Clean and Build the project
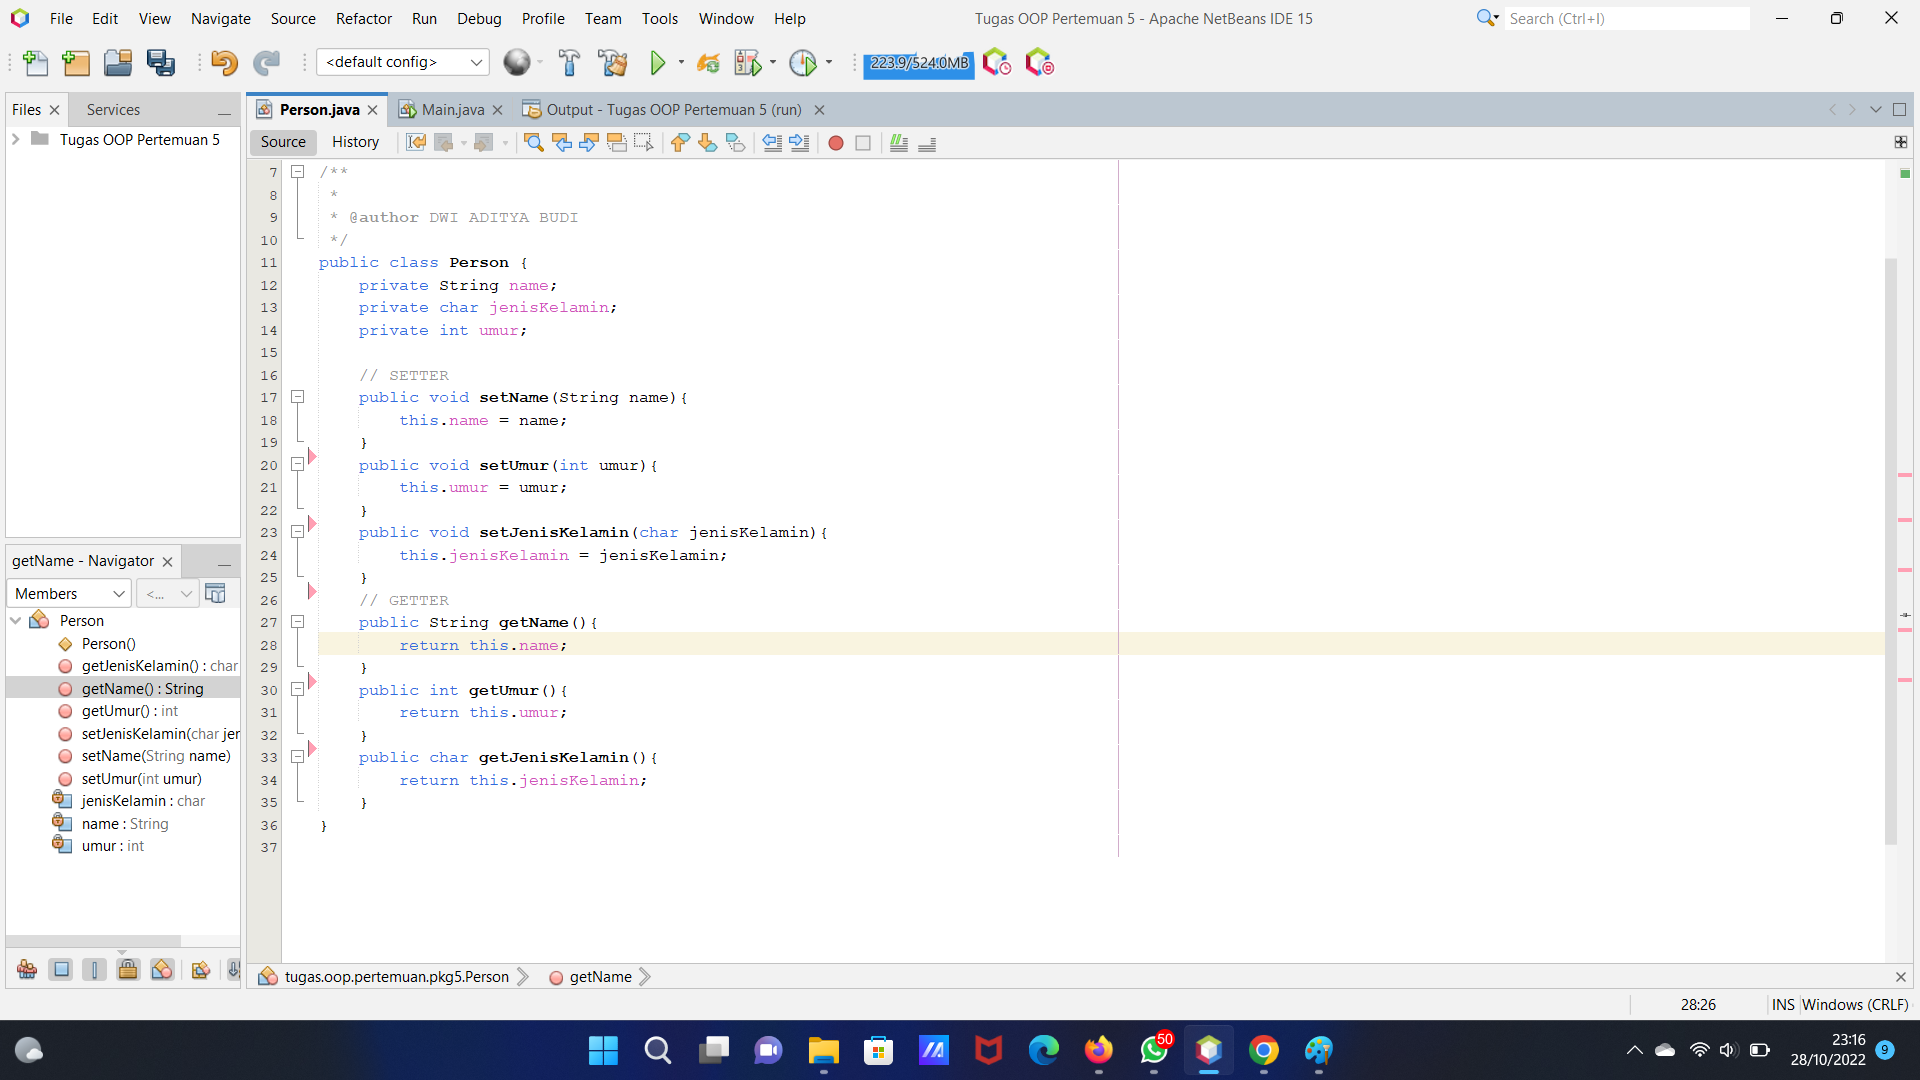1920x1080 pixels. tap(612, 62)
